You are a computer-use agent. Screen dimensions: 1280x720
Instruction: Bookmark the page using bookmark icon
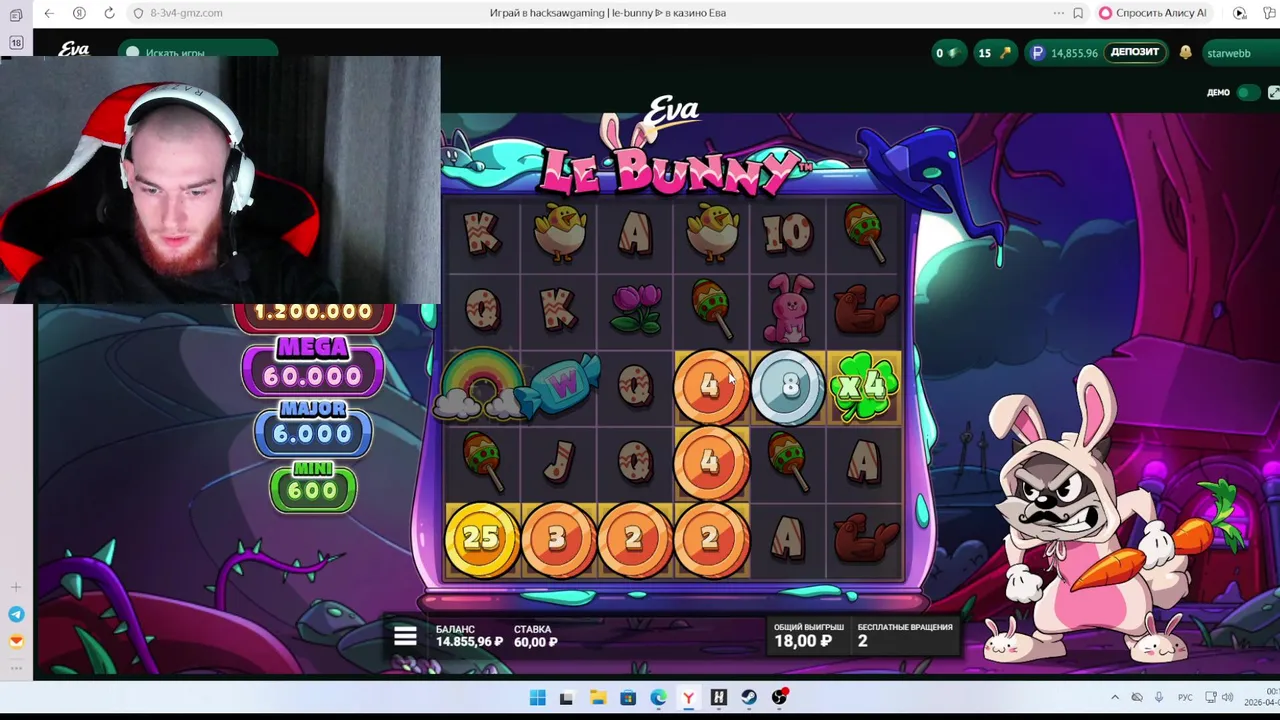tap(1078, 13)
